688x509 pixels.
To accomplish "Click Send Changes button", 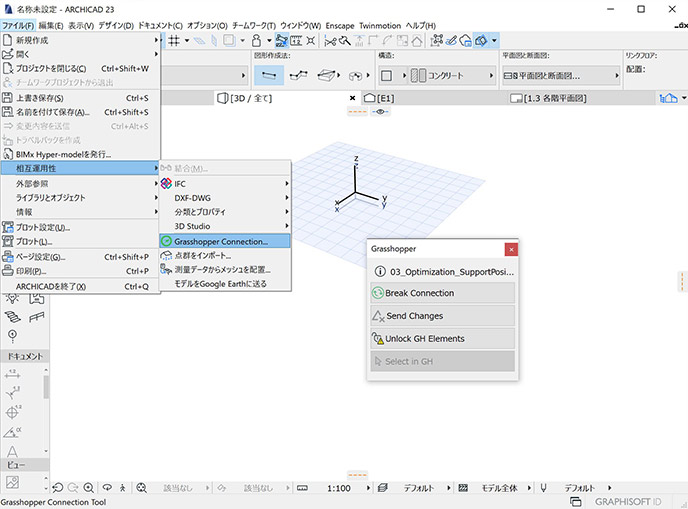I will point(442,315).
